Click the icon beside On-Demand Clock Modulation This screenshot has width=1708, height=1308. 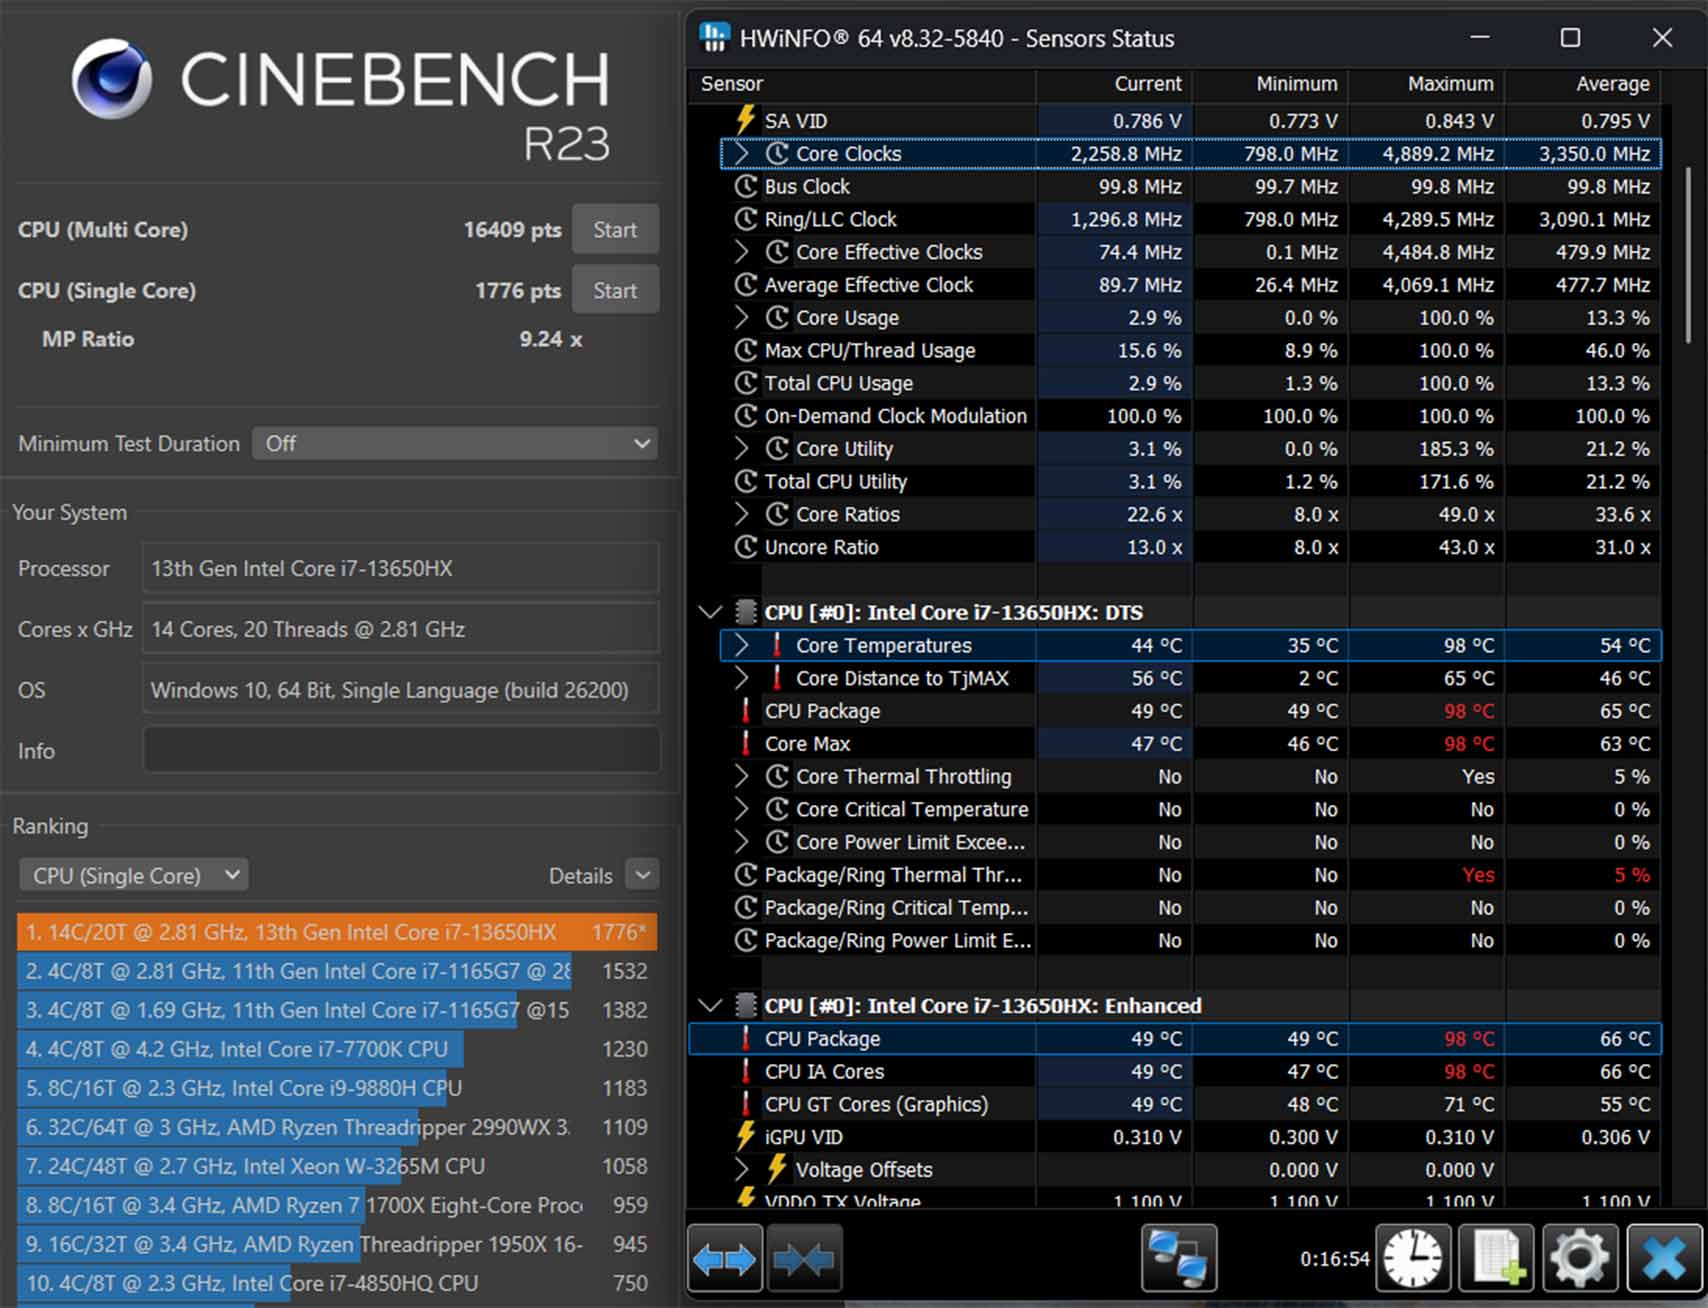tap(746, 416)
